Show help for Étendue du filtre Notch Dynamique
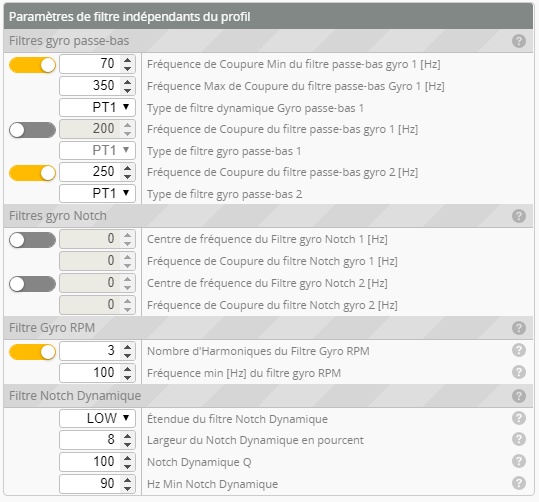 [x=519, y=418]
